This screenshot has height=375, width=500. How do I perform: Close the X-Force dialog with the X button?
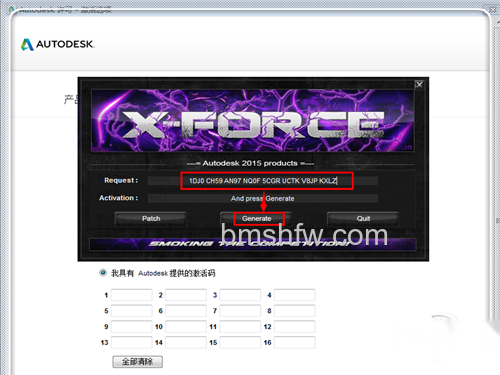(419, 84)
